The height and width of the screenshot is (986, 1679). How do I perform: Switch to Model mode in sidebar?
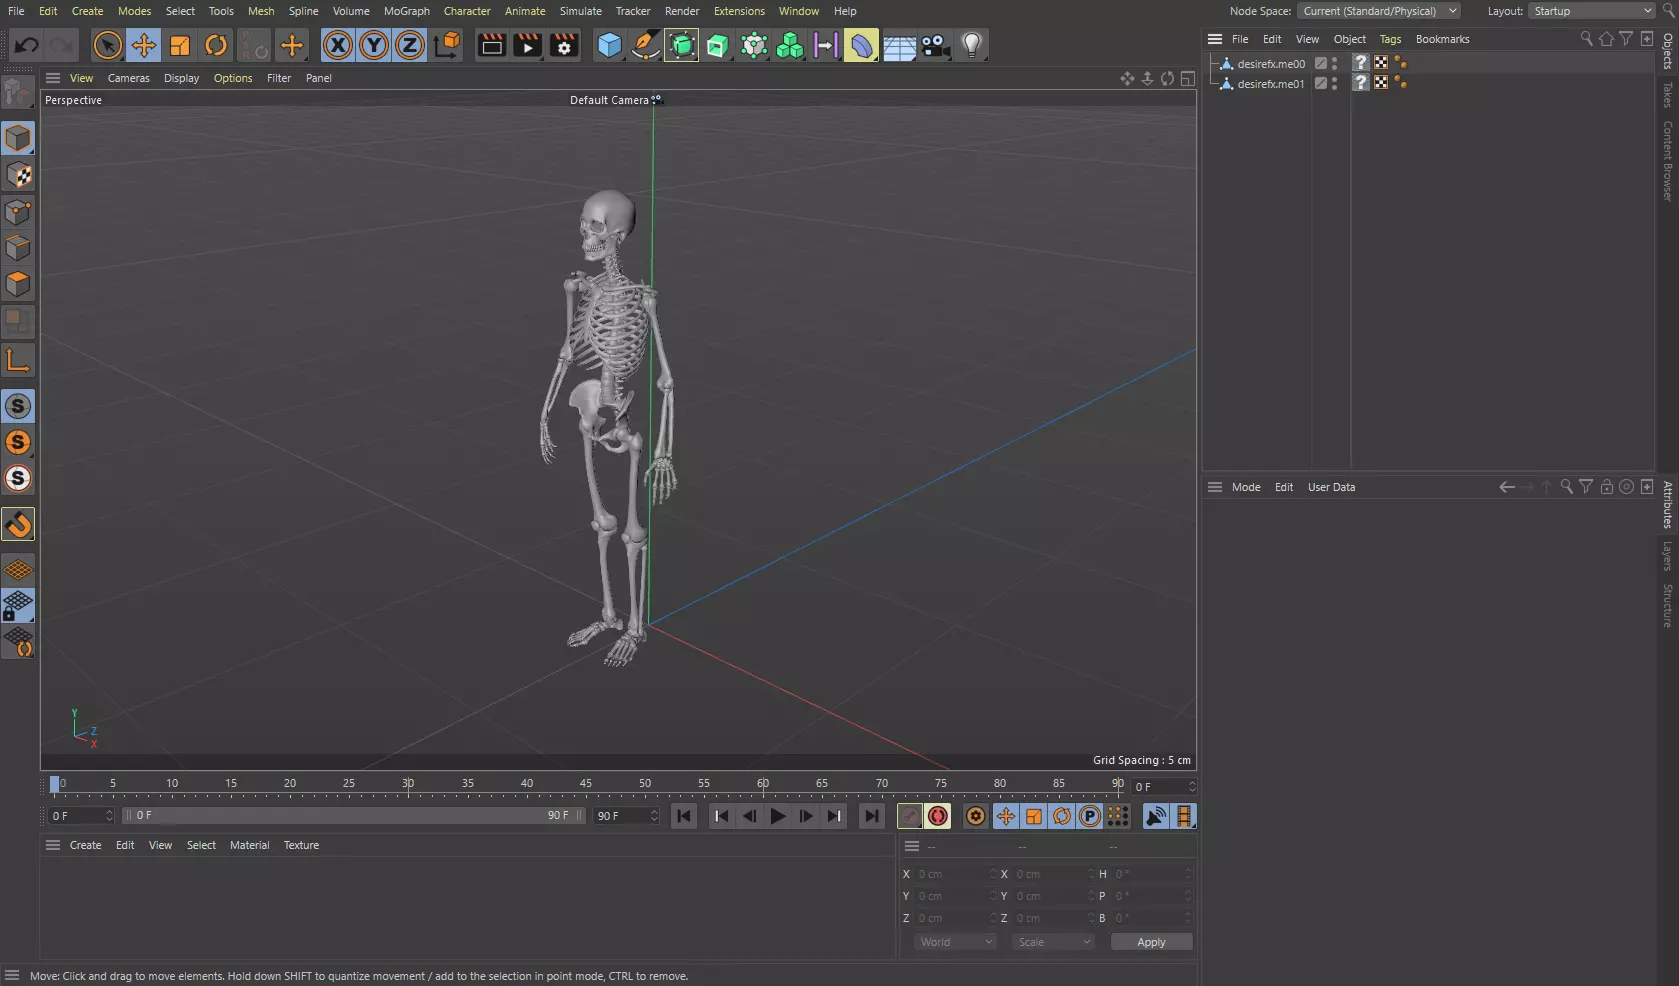point(18,138)
